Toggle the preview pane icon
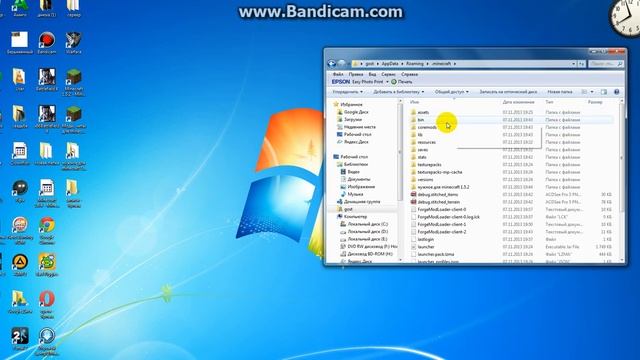This screenshot has height=360, width=640. coord(604,92)
